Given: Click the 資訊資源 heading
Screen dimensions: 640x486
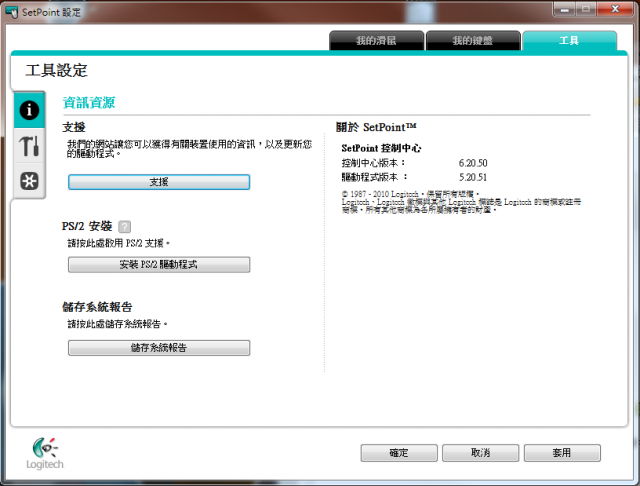Looking at the screenshot, I should pyautogui.click(x=89, y=102).
